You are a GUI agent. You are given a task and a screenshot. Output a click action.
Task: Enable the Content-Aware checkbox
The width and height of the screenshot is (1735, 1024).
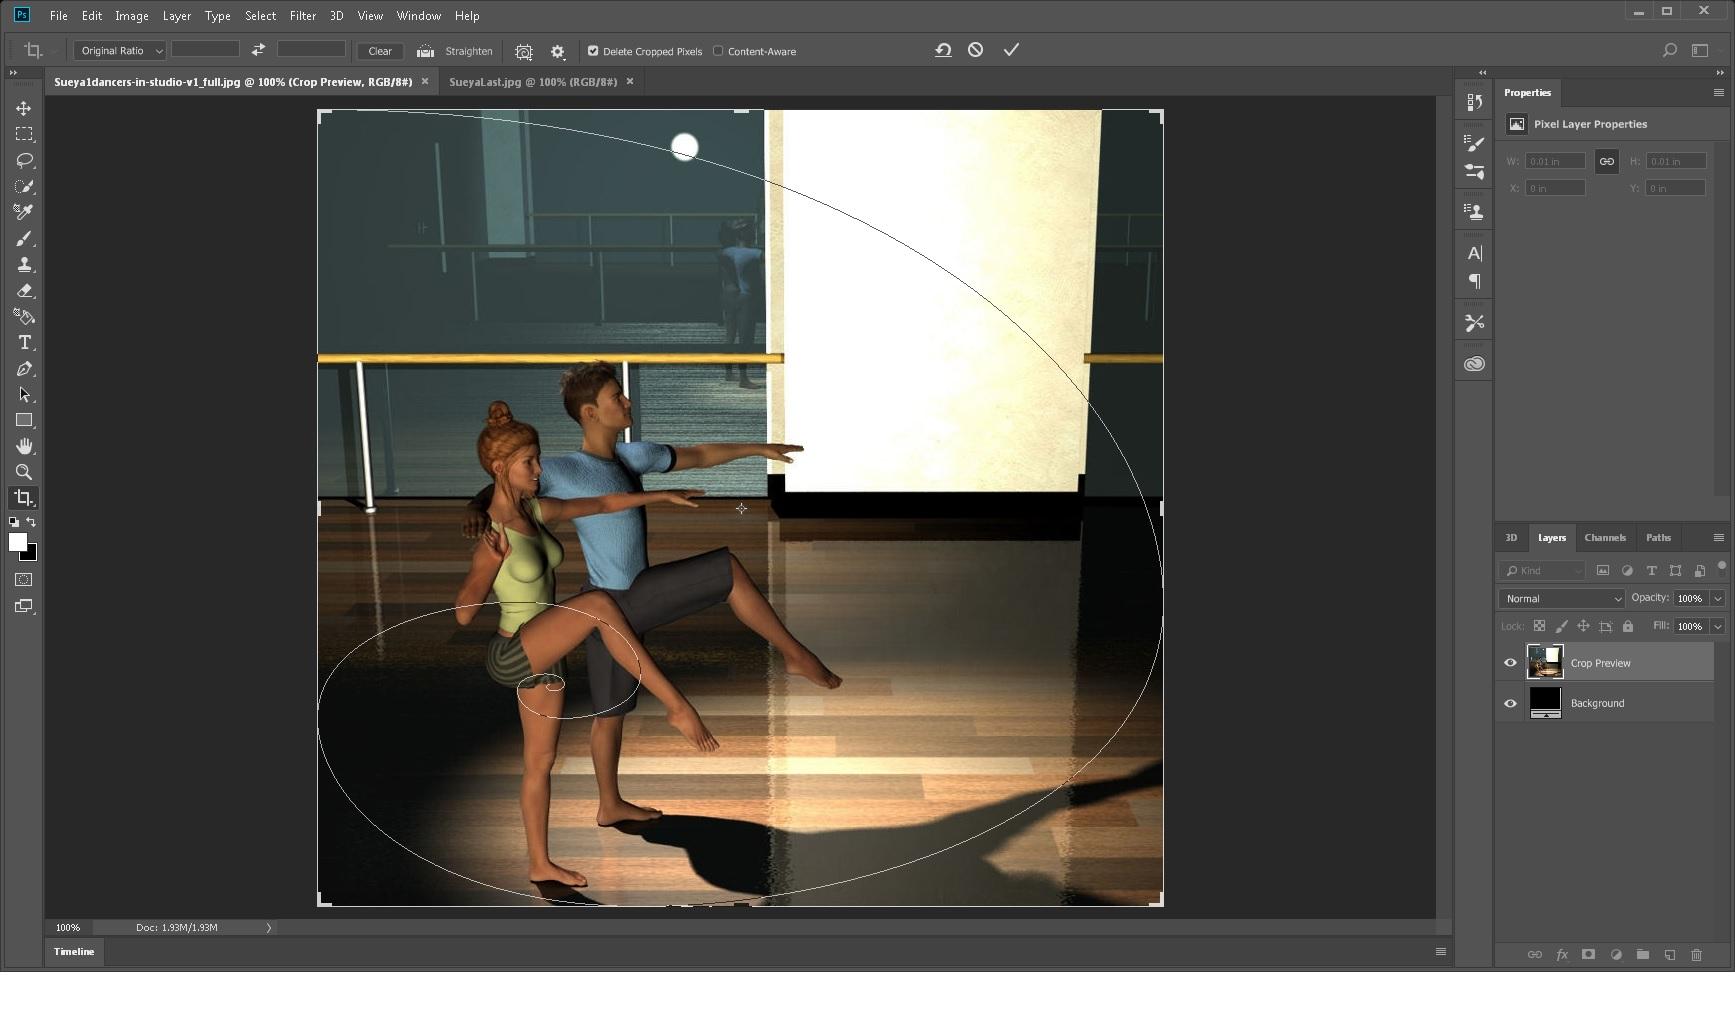(x=718, y=51)
